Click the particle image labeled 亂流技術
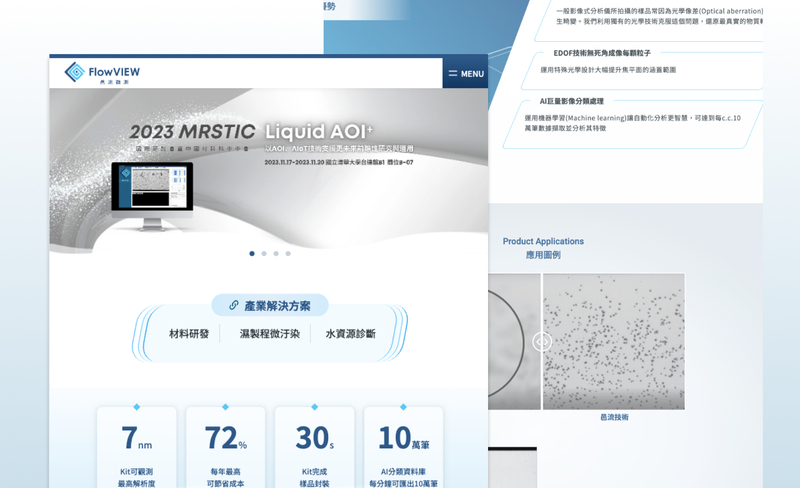This screenshot has width=800, height=488. point(614,341)
